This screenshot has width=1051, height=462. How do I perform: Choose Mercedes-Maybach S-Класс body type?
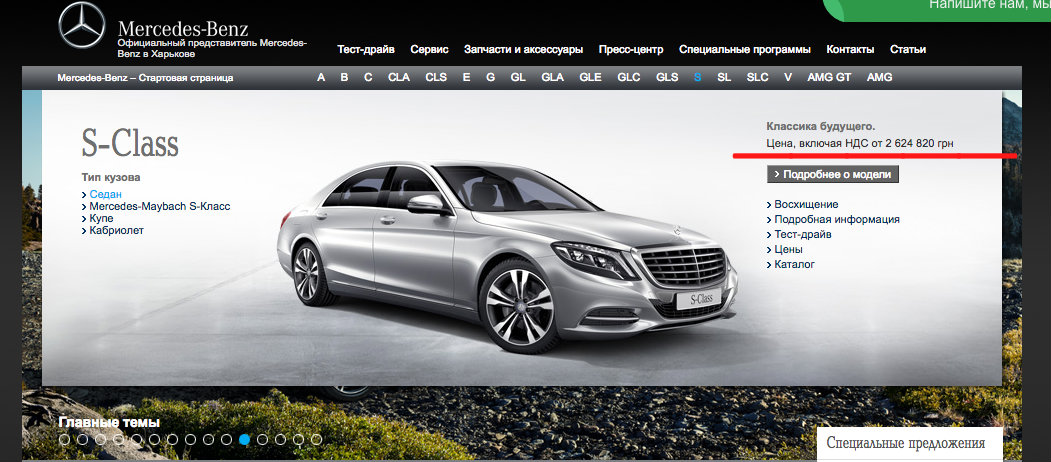(160, 207)
